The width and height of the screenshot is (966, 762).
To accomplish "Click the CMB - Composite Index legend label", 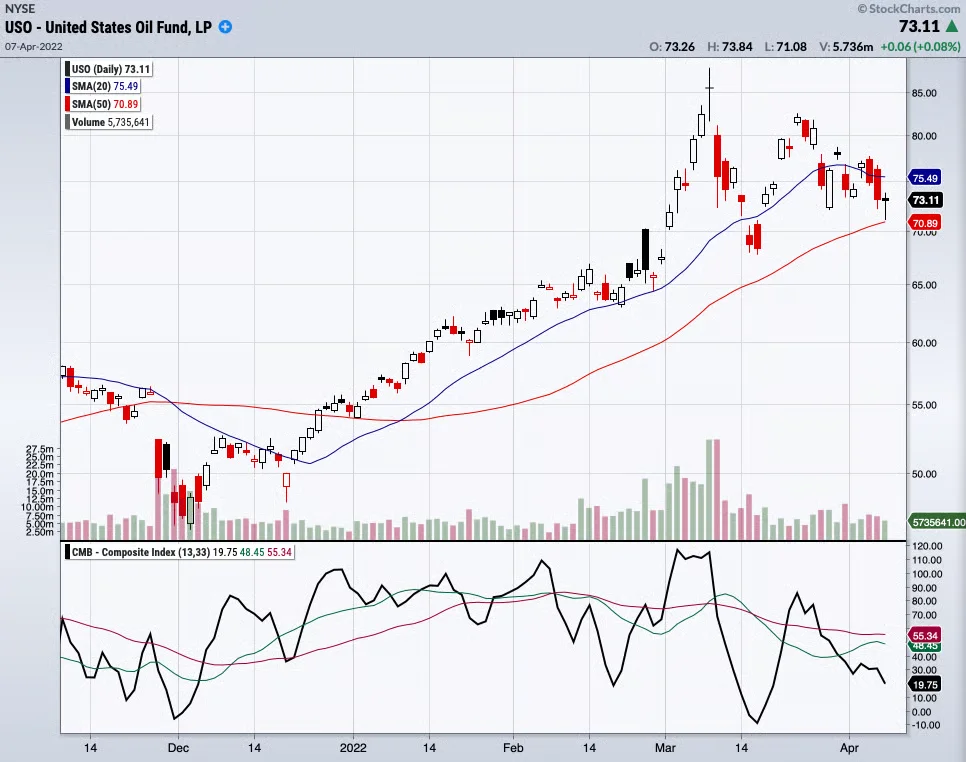I will point(179,552).
